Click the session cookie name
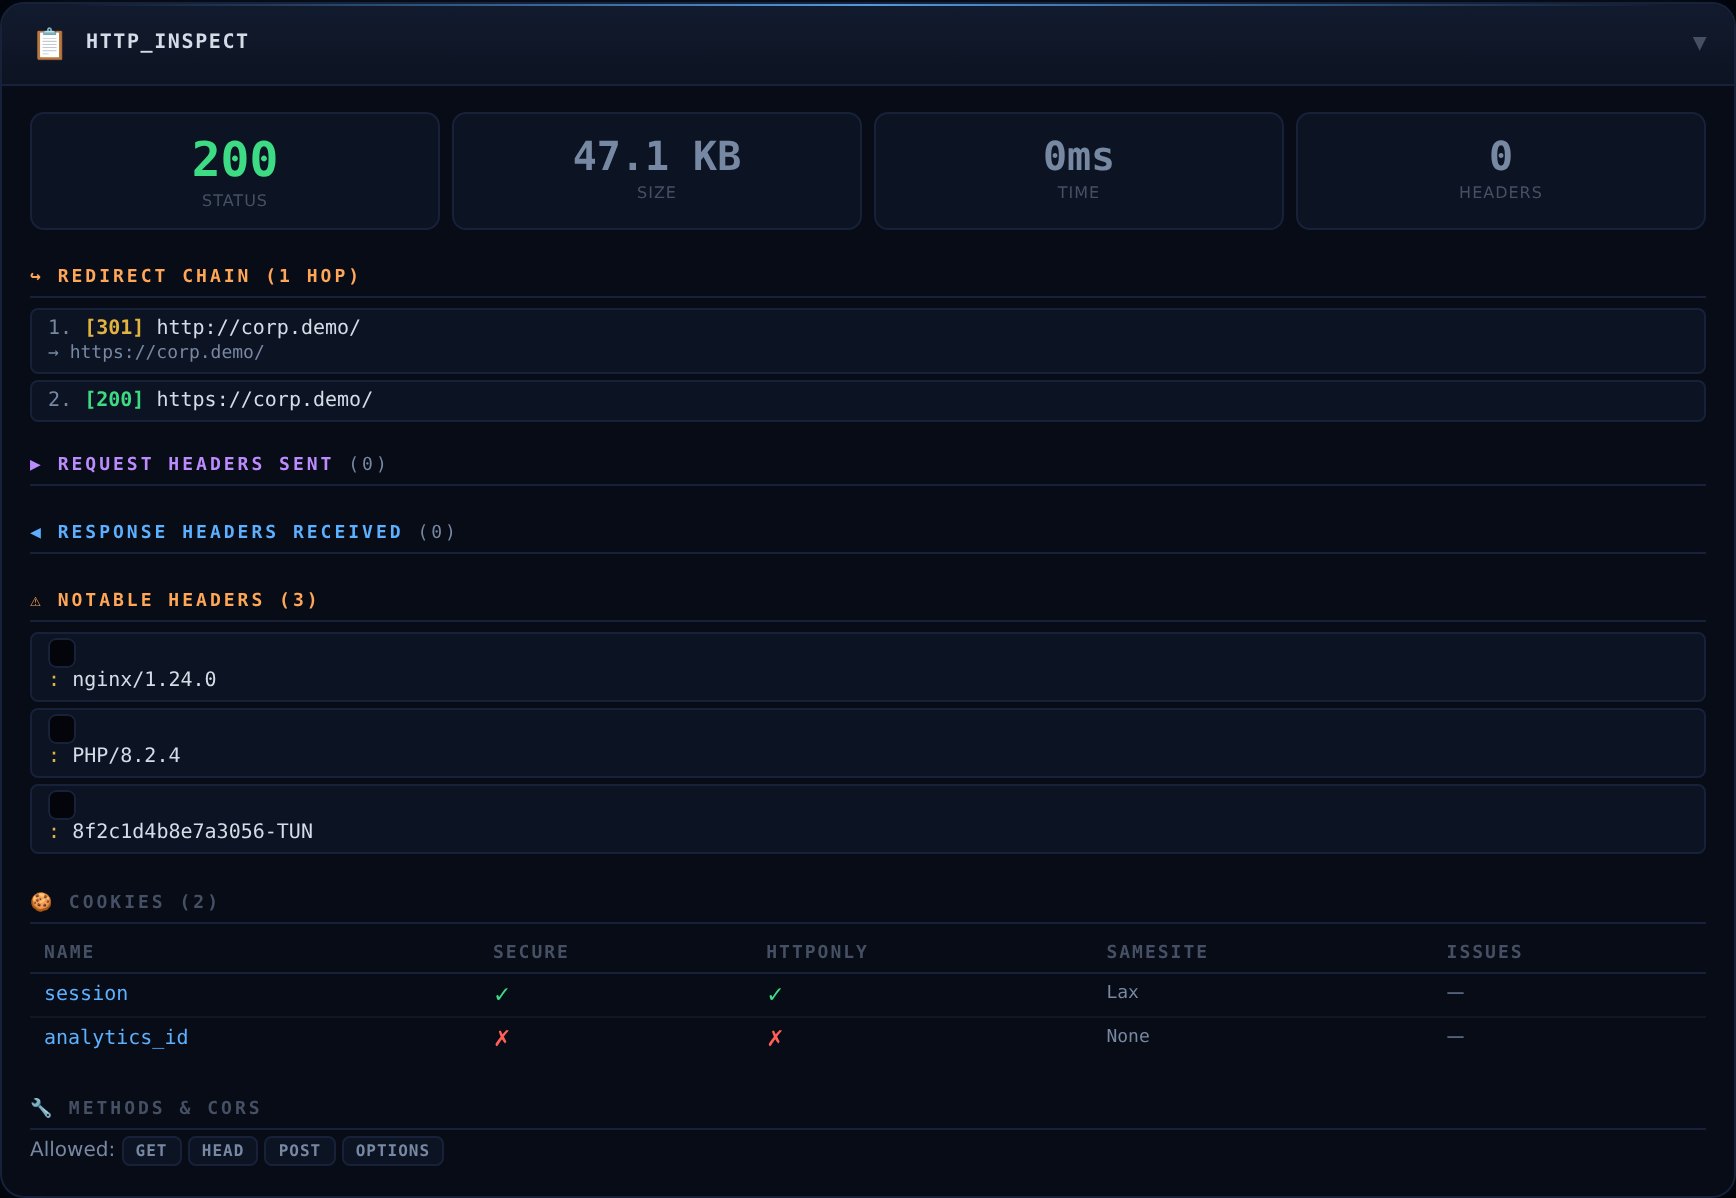The width and height of the screenshot is (1736, 1198). click(86, 994)
